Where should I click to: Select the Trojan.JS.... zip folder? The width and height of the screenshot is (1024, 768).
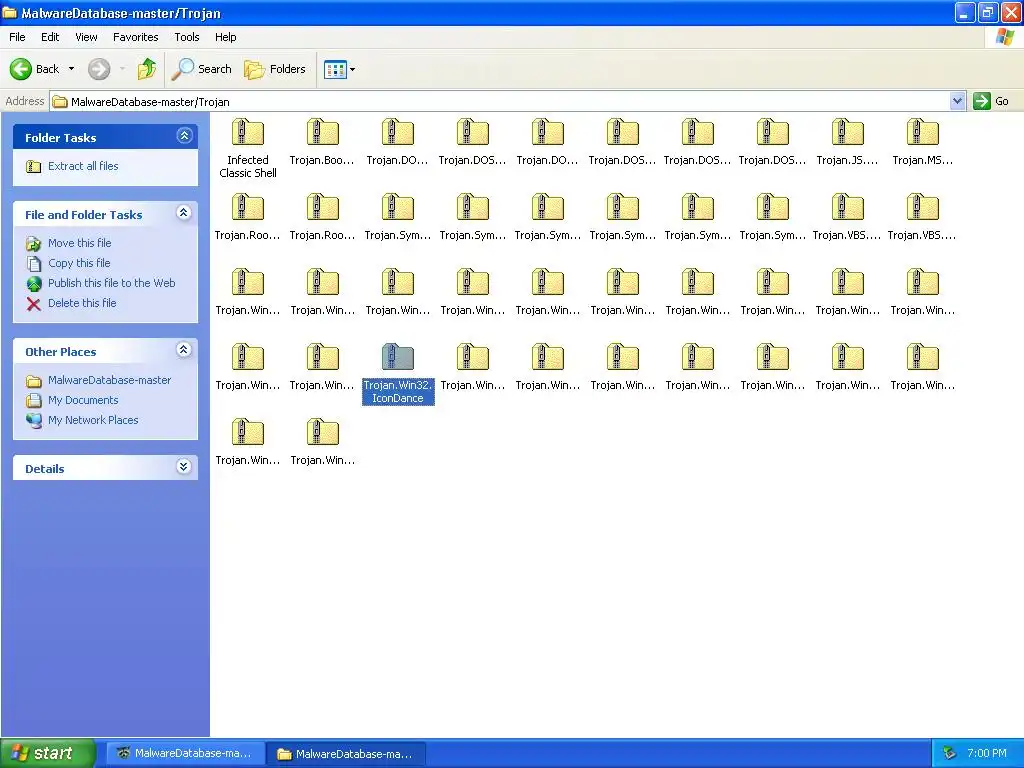point(848,142)
